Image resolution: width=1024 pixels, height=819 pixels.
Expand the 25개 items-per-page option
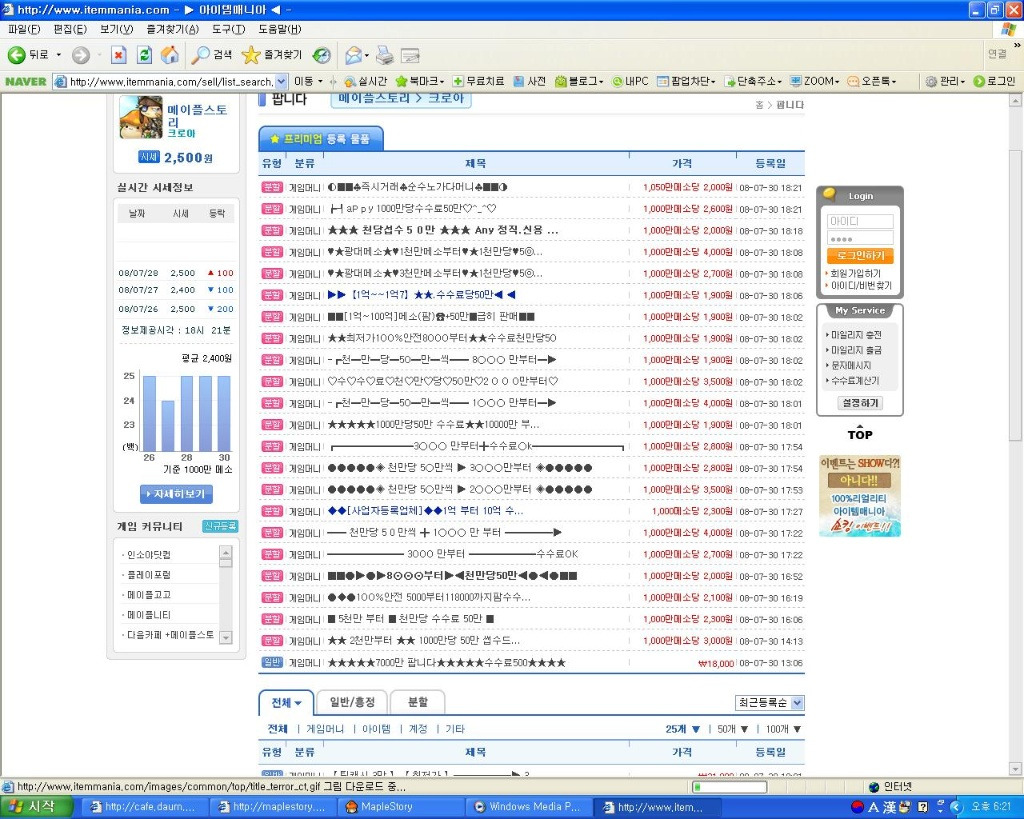click(x=683, y=729)
